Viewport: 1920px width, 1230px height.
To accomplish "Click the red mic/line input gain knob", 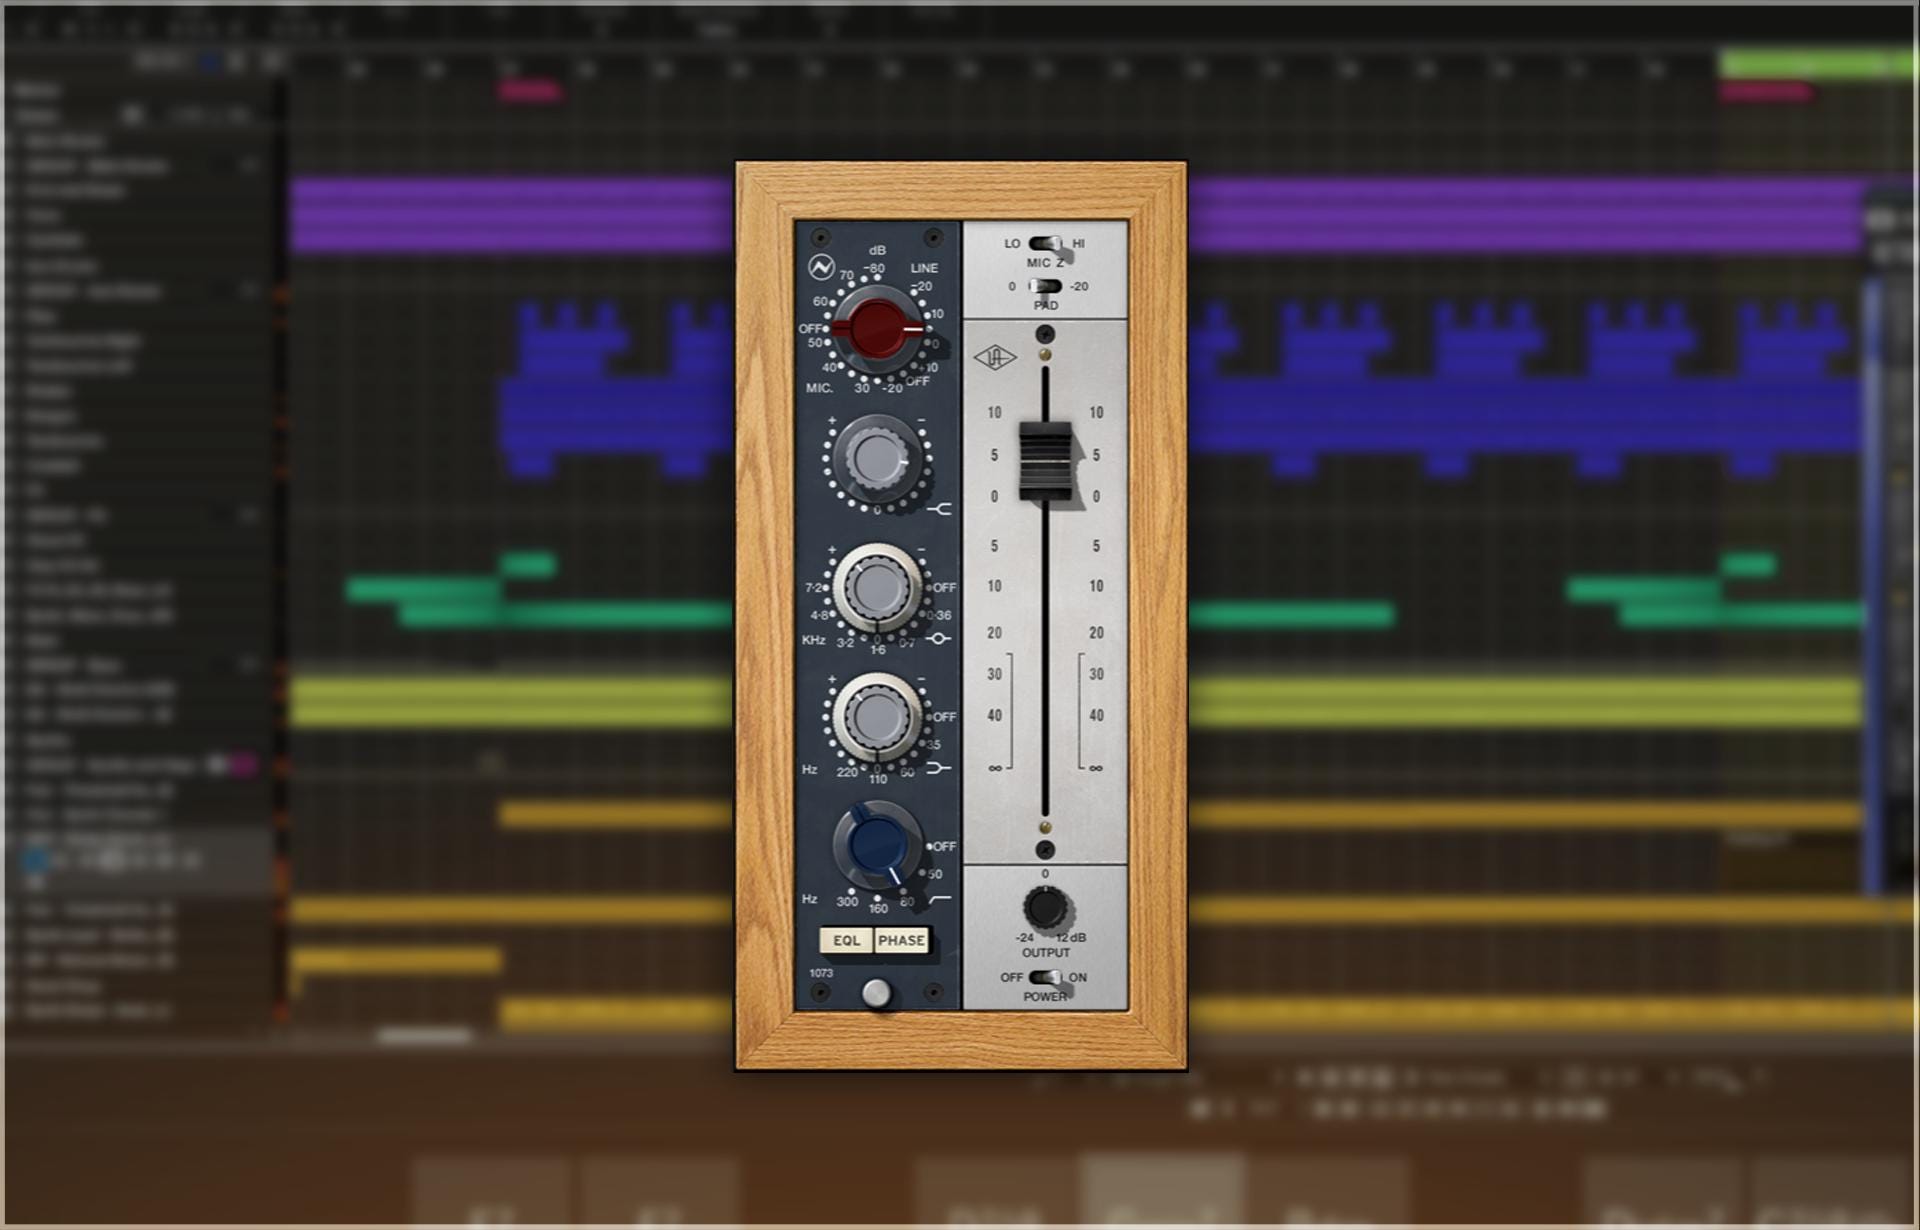I will click(878, 328).
